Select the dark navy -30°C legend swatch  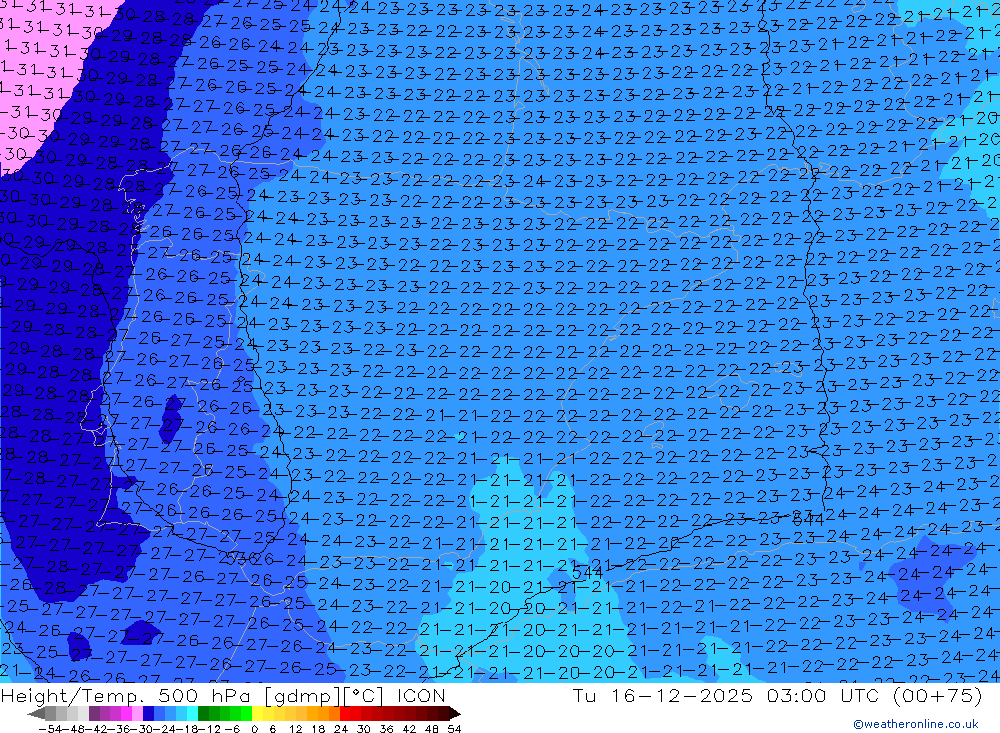click(x=148, y=713)
